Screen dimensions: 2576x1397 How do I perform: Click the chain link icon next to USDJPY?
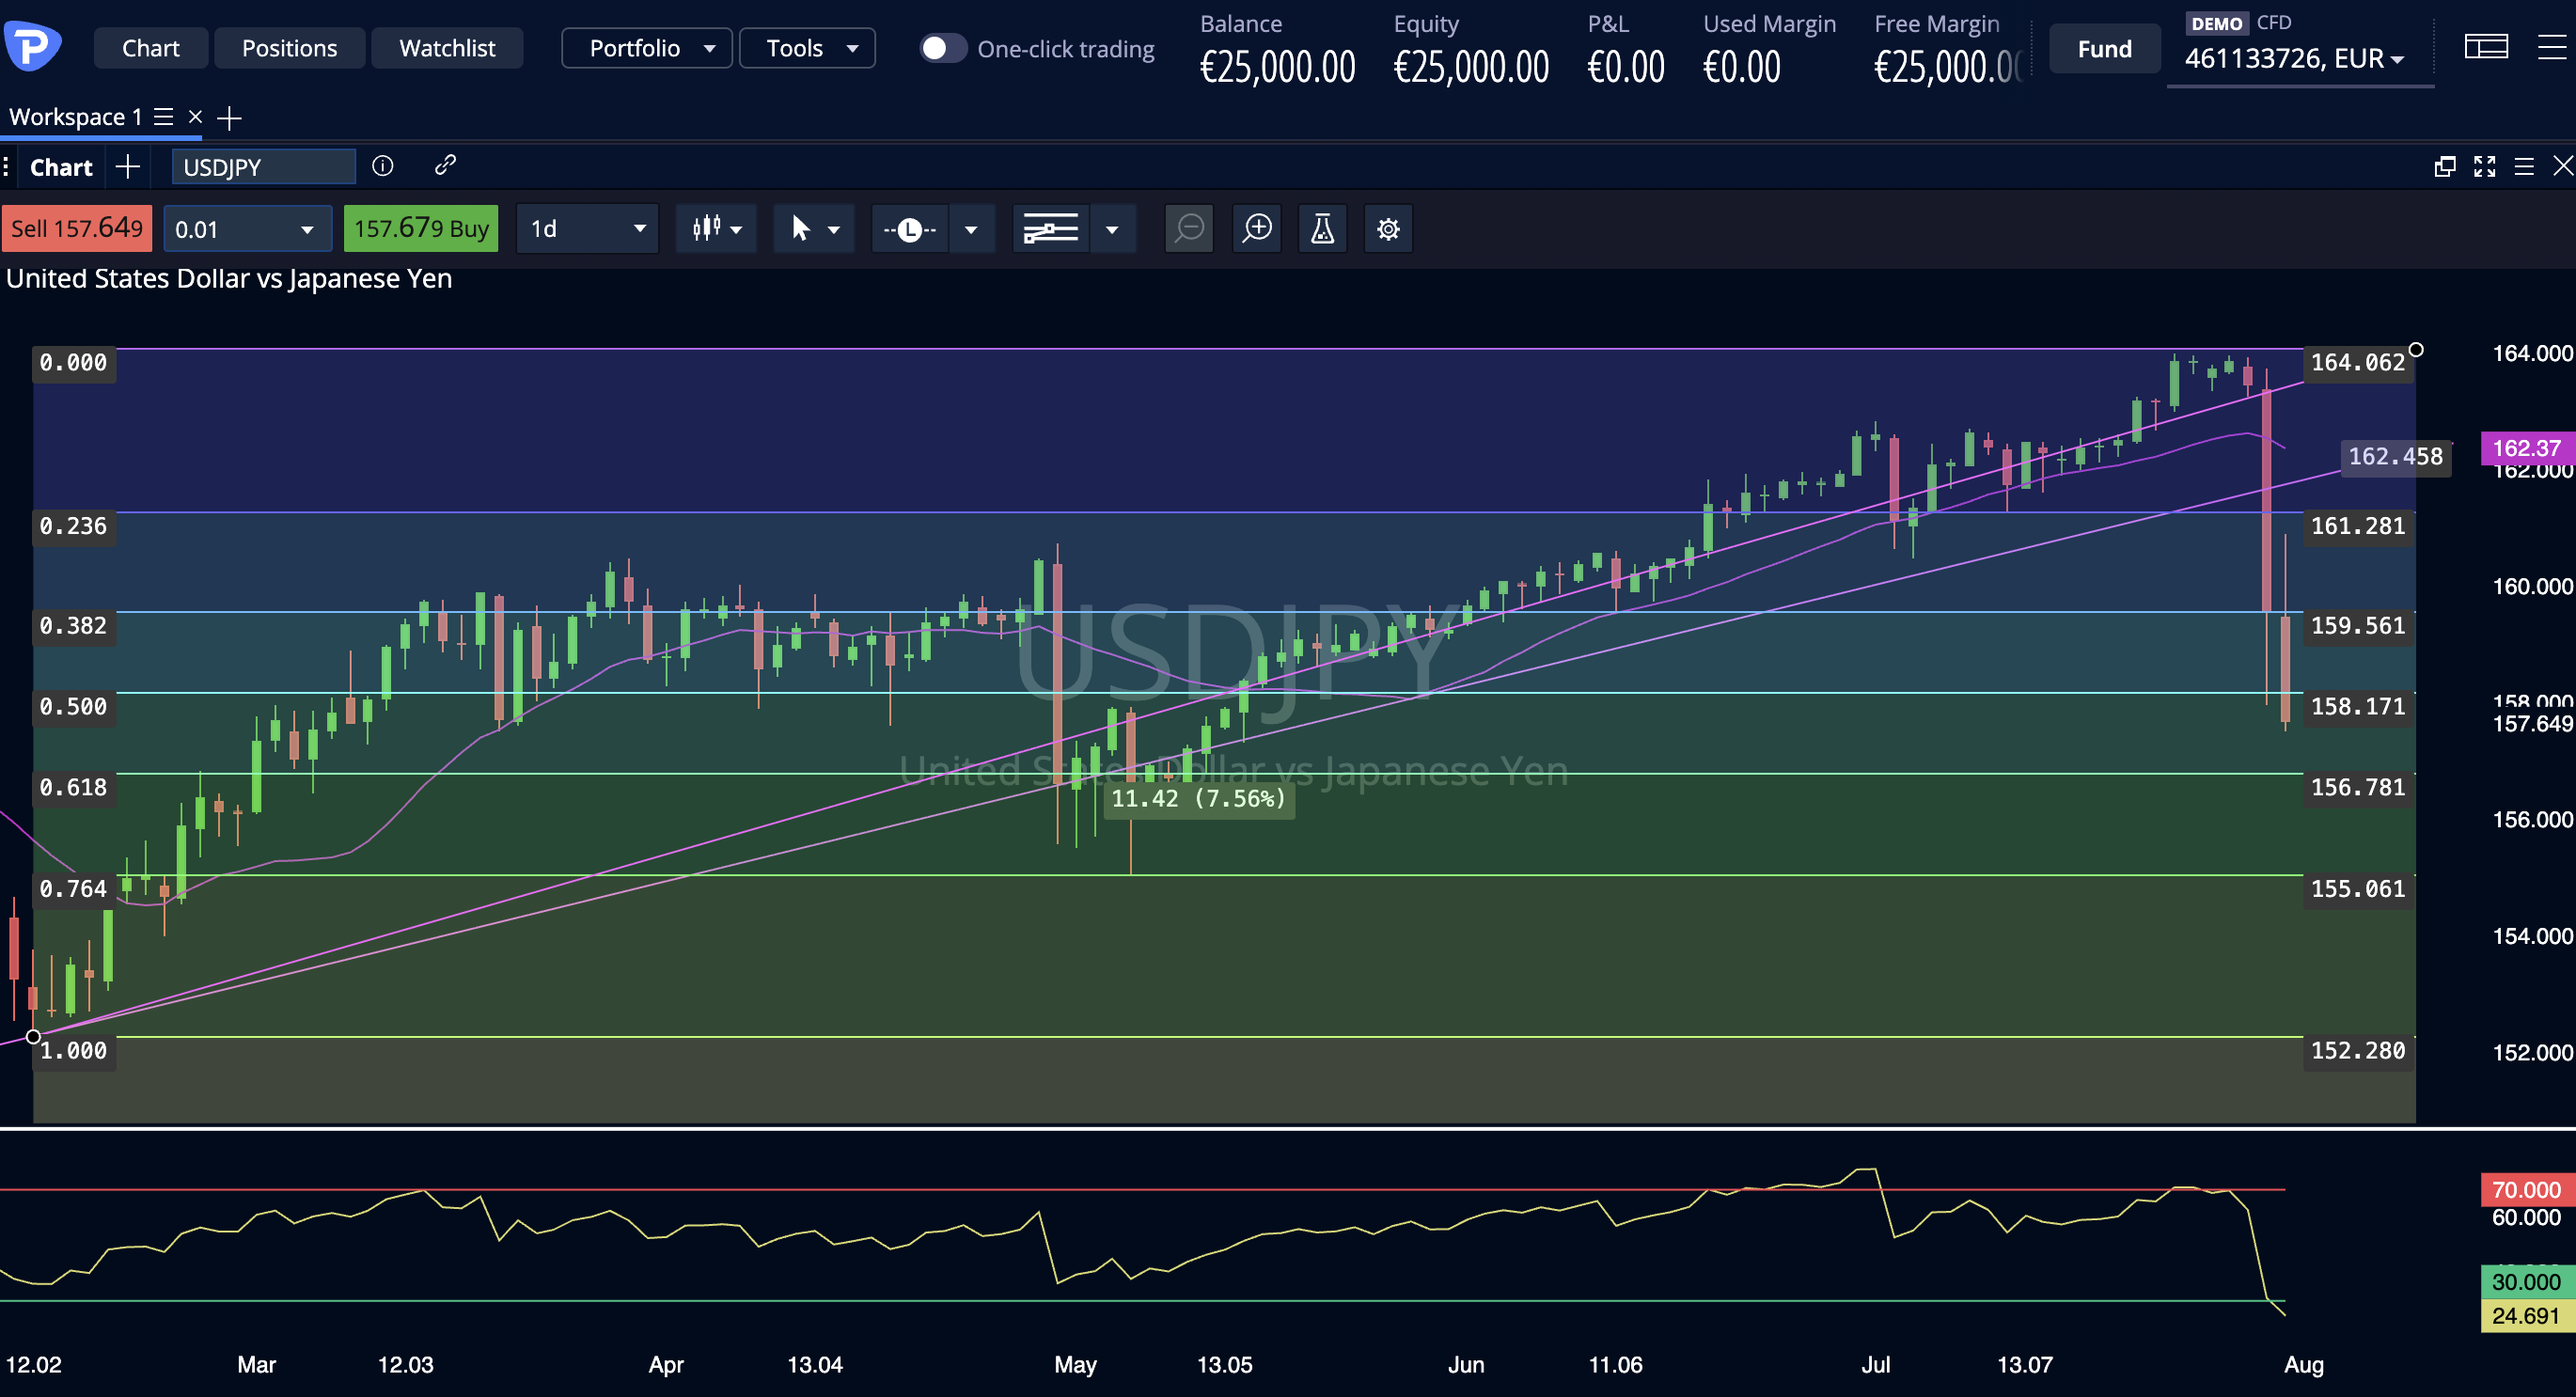click(445, 165)
